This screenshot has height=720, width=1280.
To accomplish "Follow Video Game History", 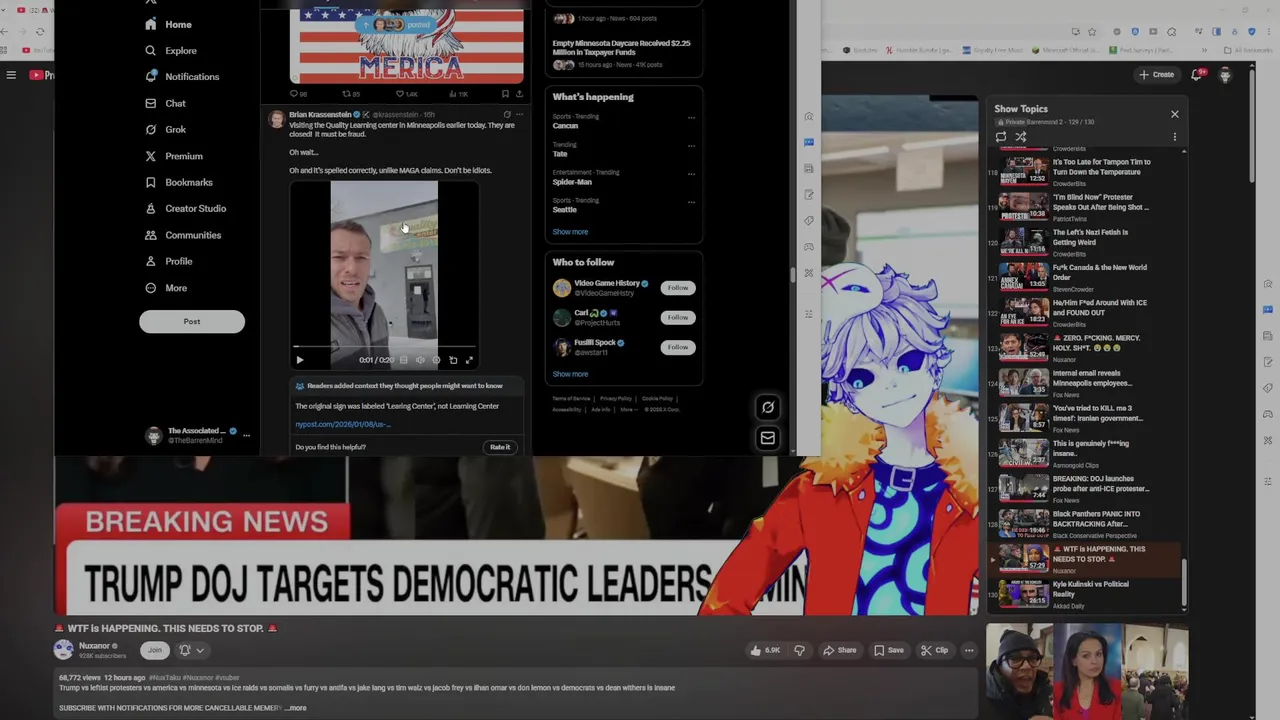I will click(678, 288).
